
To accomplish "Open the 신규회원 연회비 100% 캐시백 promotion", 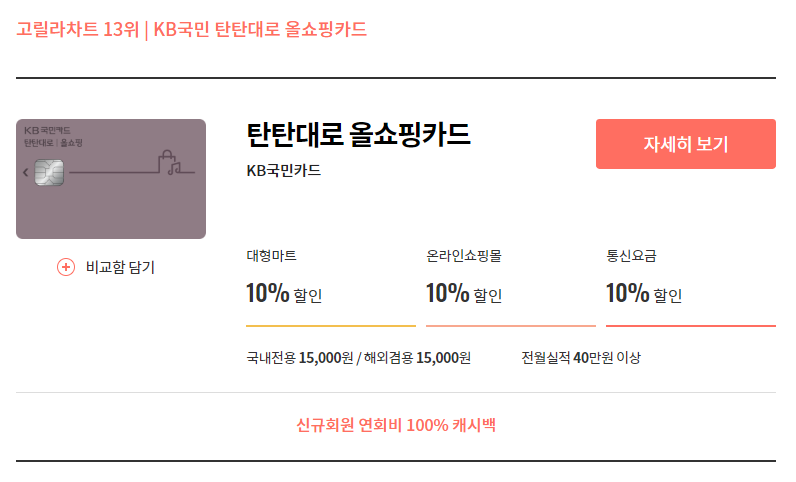I will pos(396,425).
